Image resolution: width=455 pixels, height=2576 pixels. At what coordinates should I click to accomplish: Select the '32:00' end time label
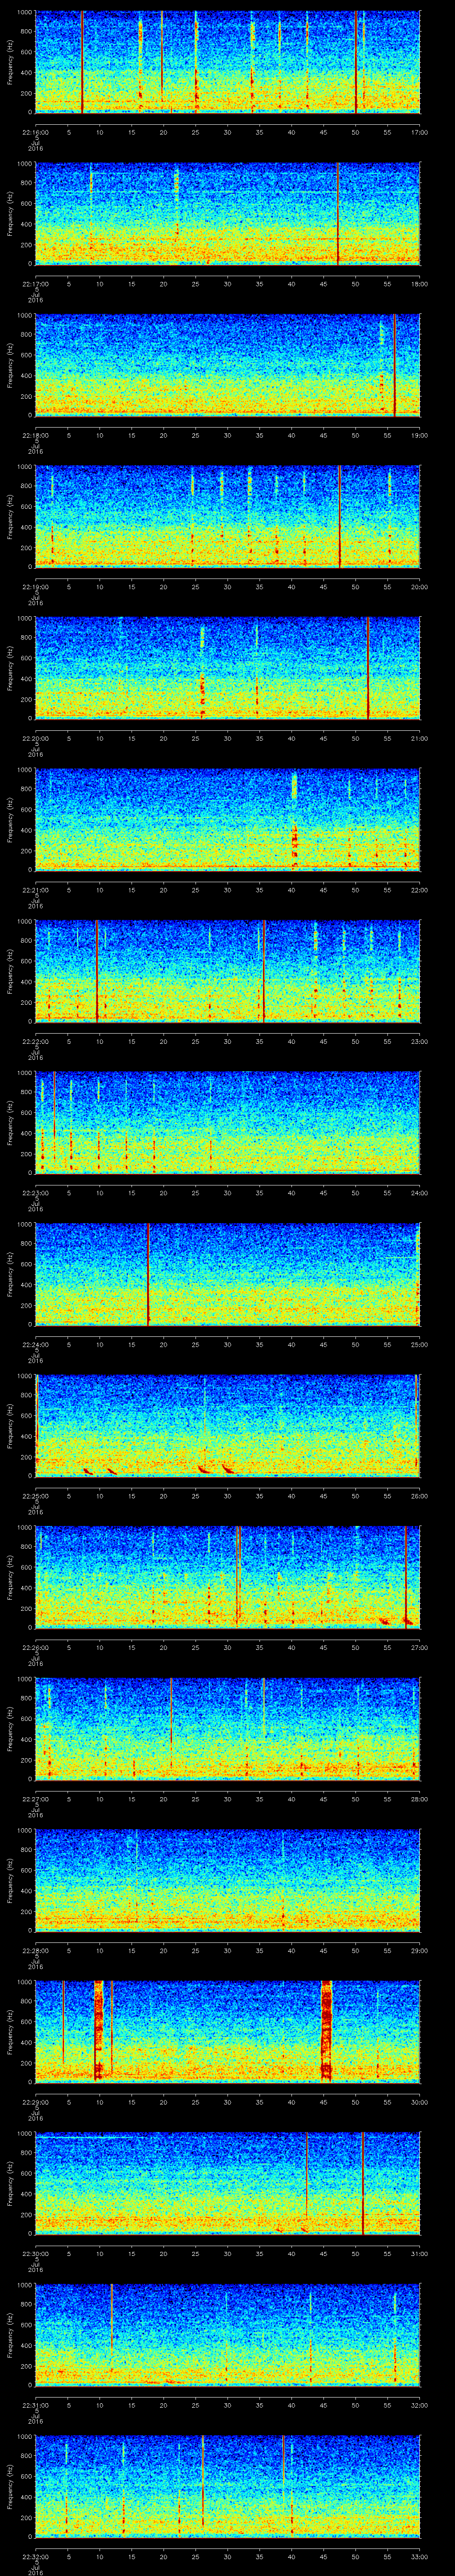(419, 2405)
